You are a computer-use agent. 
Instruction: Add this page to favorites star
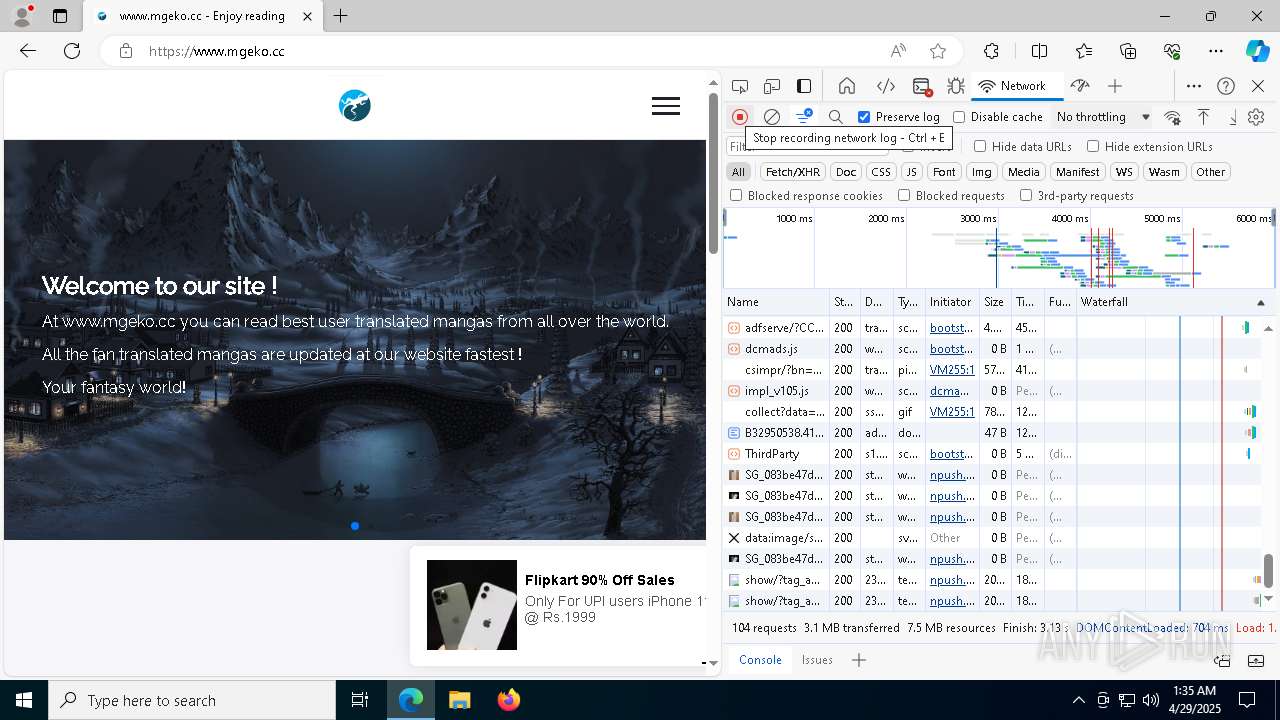tap(937, 51)
